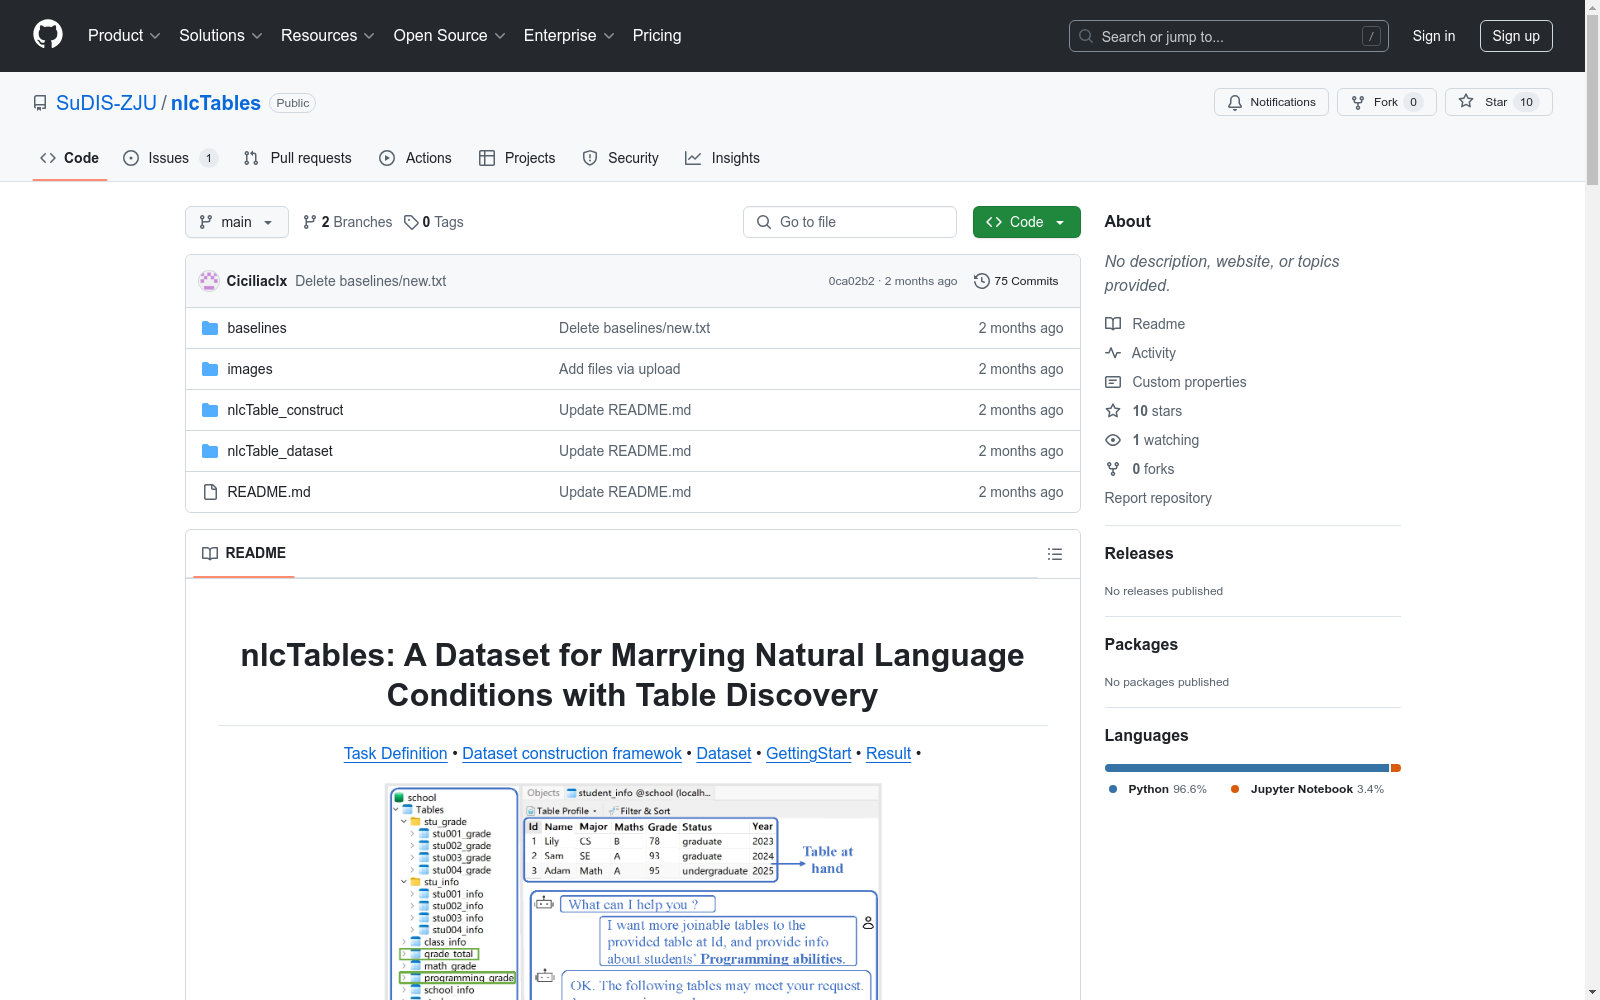
Task: Open the images folder icon
Action: point(210,369)
